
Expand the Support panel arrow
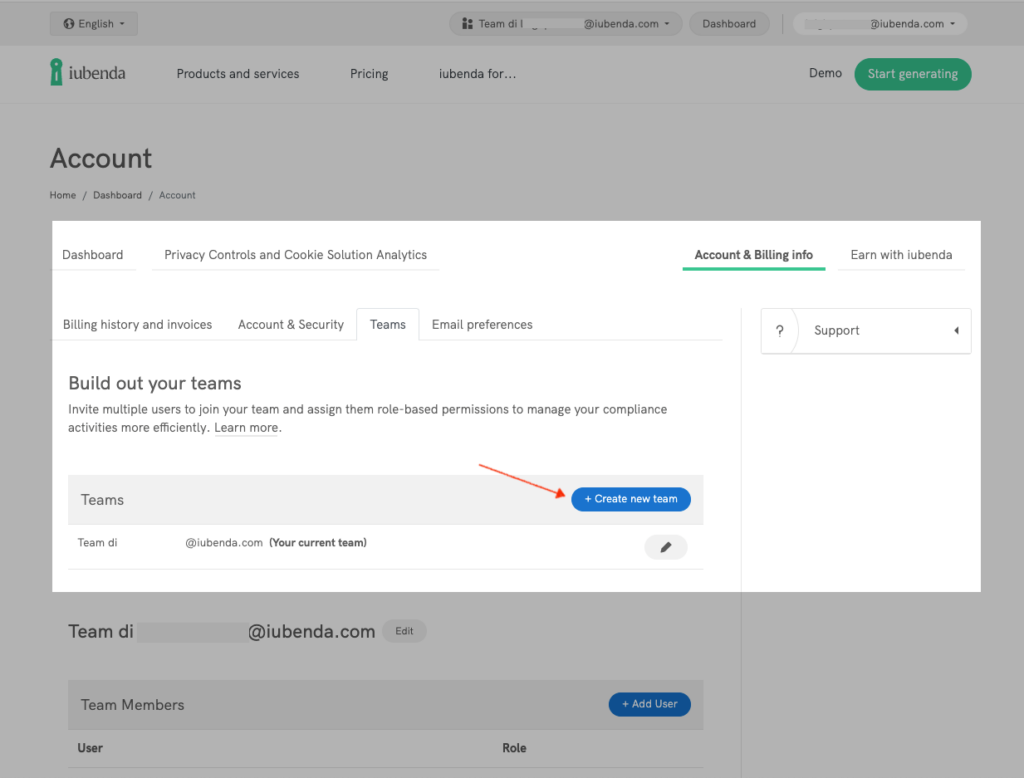click(x=956, y=331)
